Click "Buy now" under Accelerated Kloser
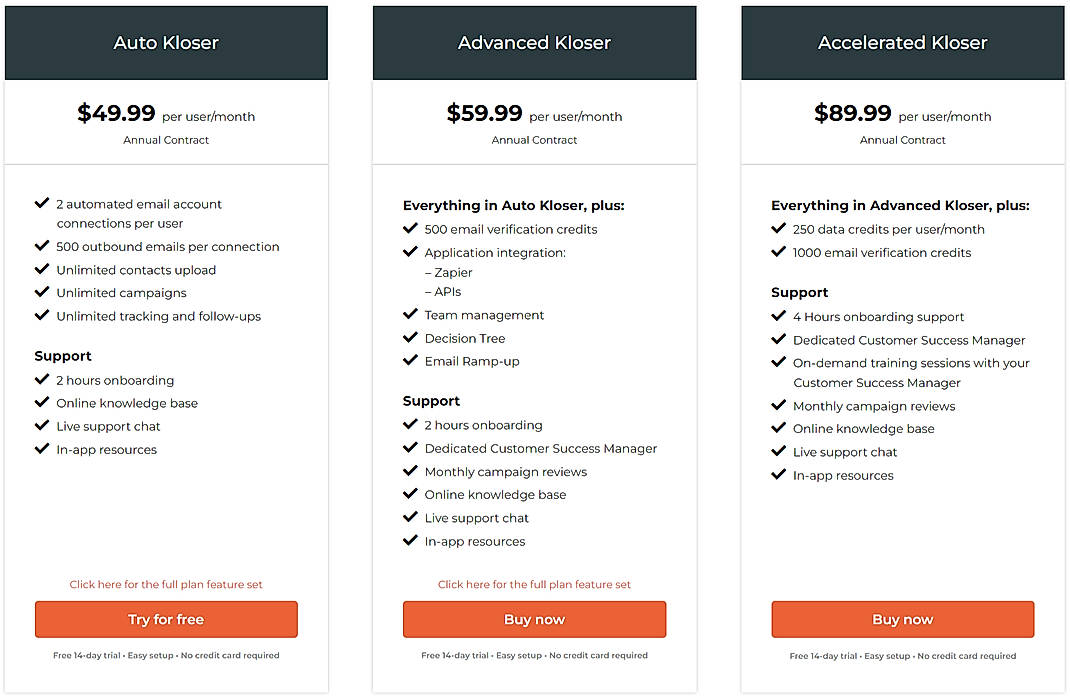The width and height of the screenshot is (1070, 698). (902, 619)
